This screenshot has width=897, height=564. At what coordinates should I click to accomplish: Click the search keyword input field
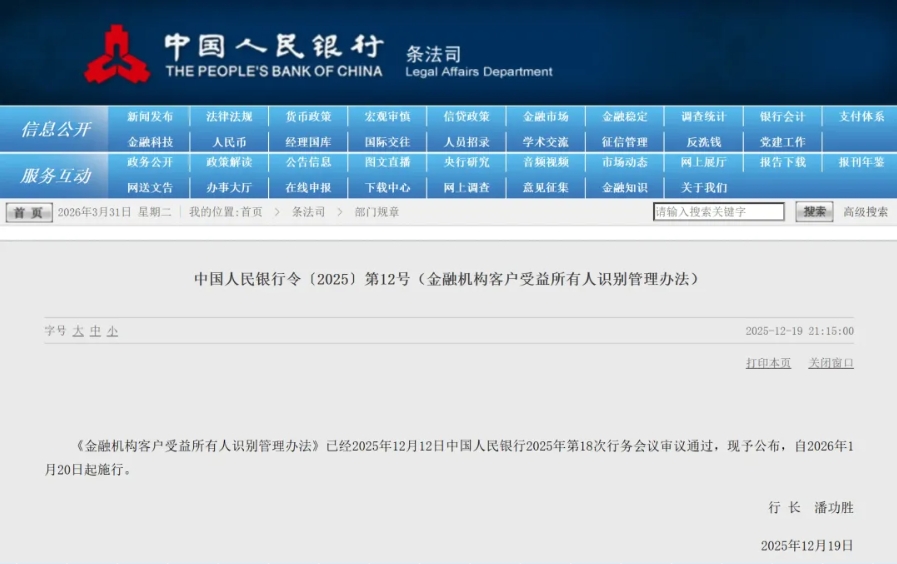(x=718, y=212)
